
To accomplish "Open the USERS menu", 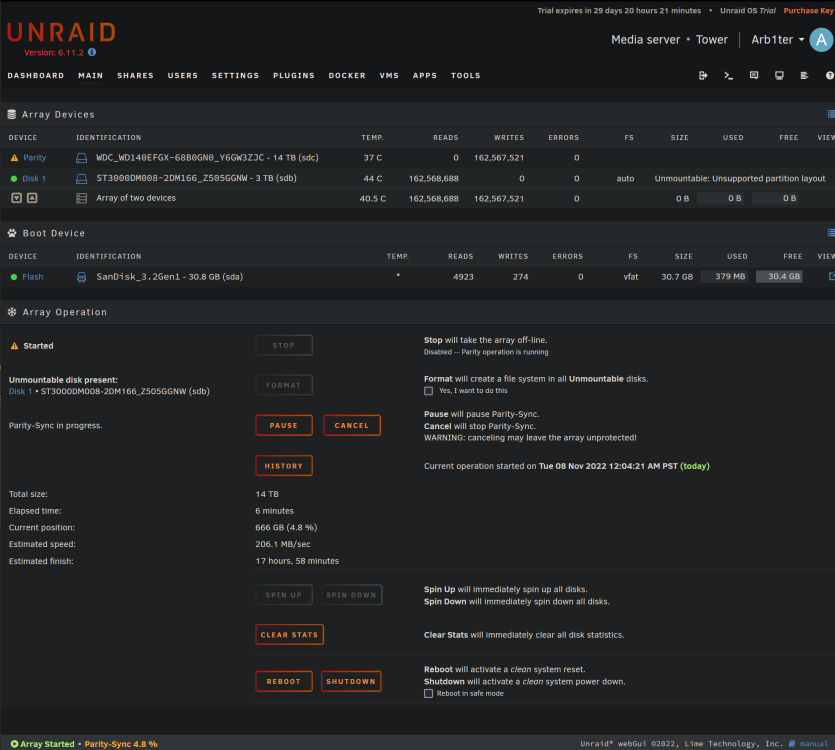I will [x=183, y=76].
